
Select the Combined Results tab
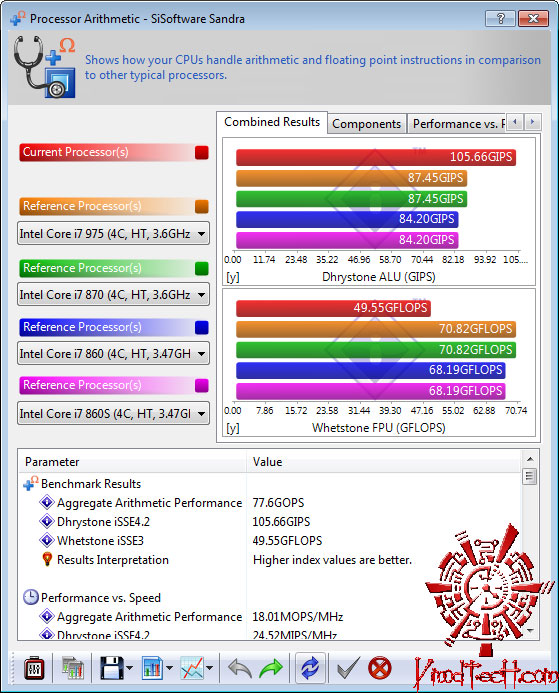click(272, 122)
